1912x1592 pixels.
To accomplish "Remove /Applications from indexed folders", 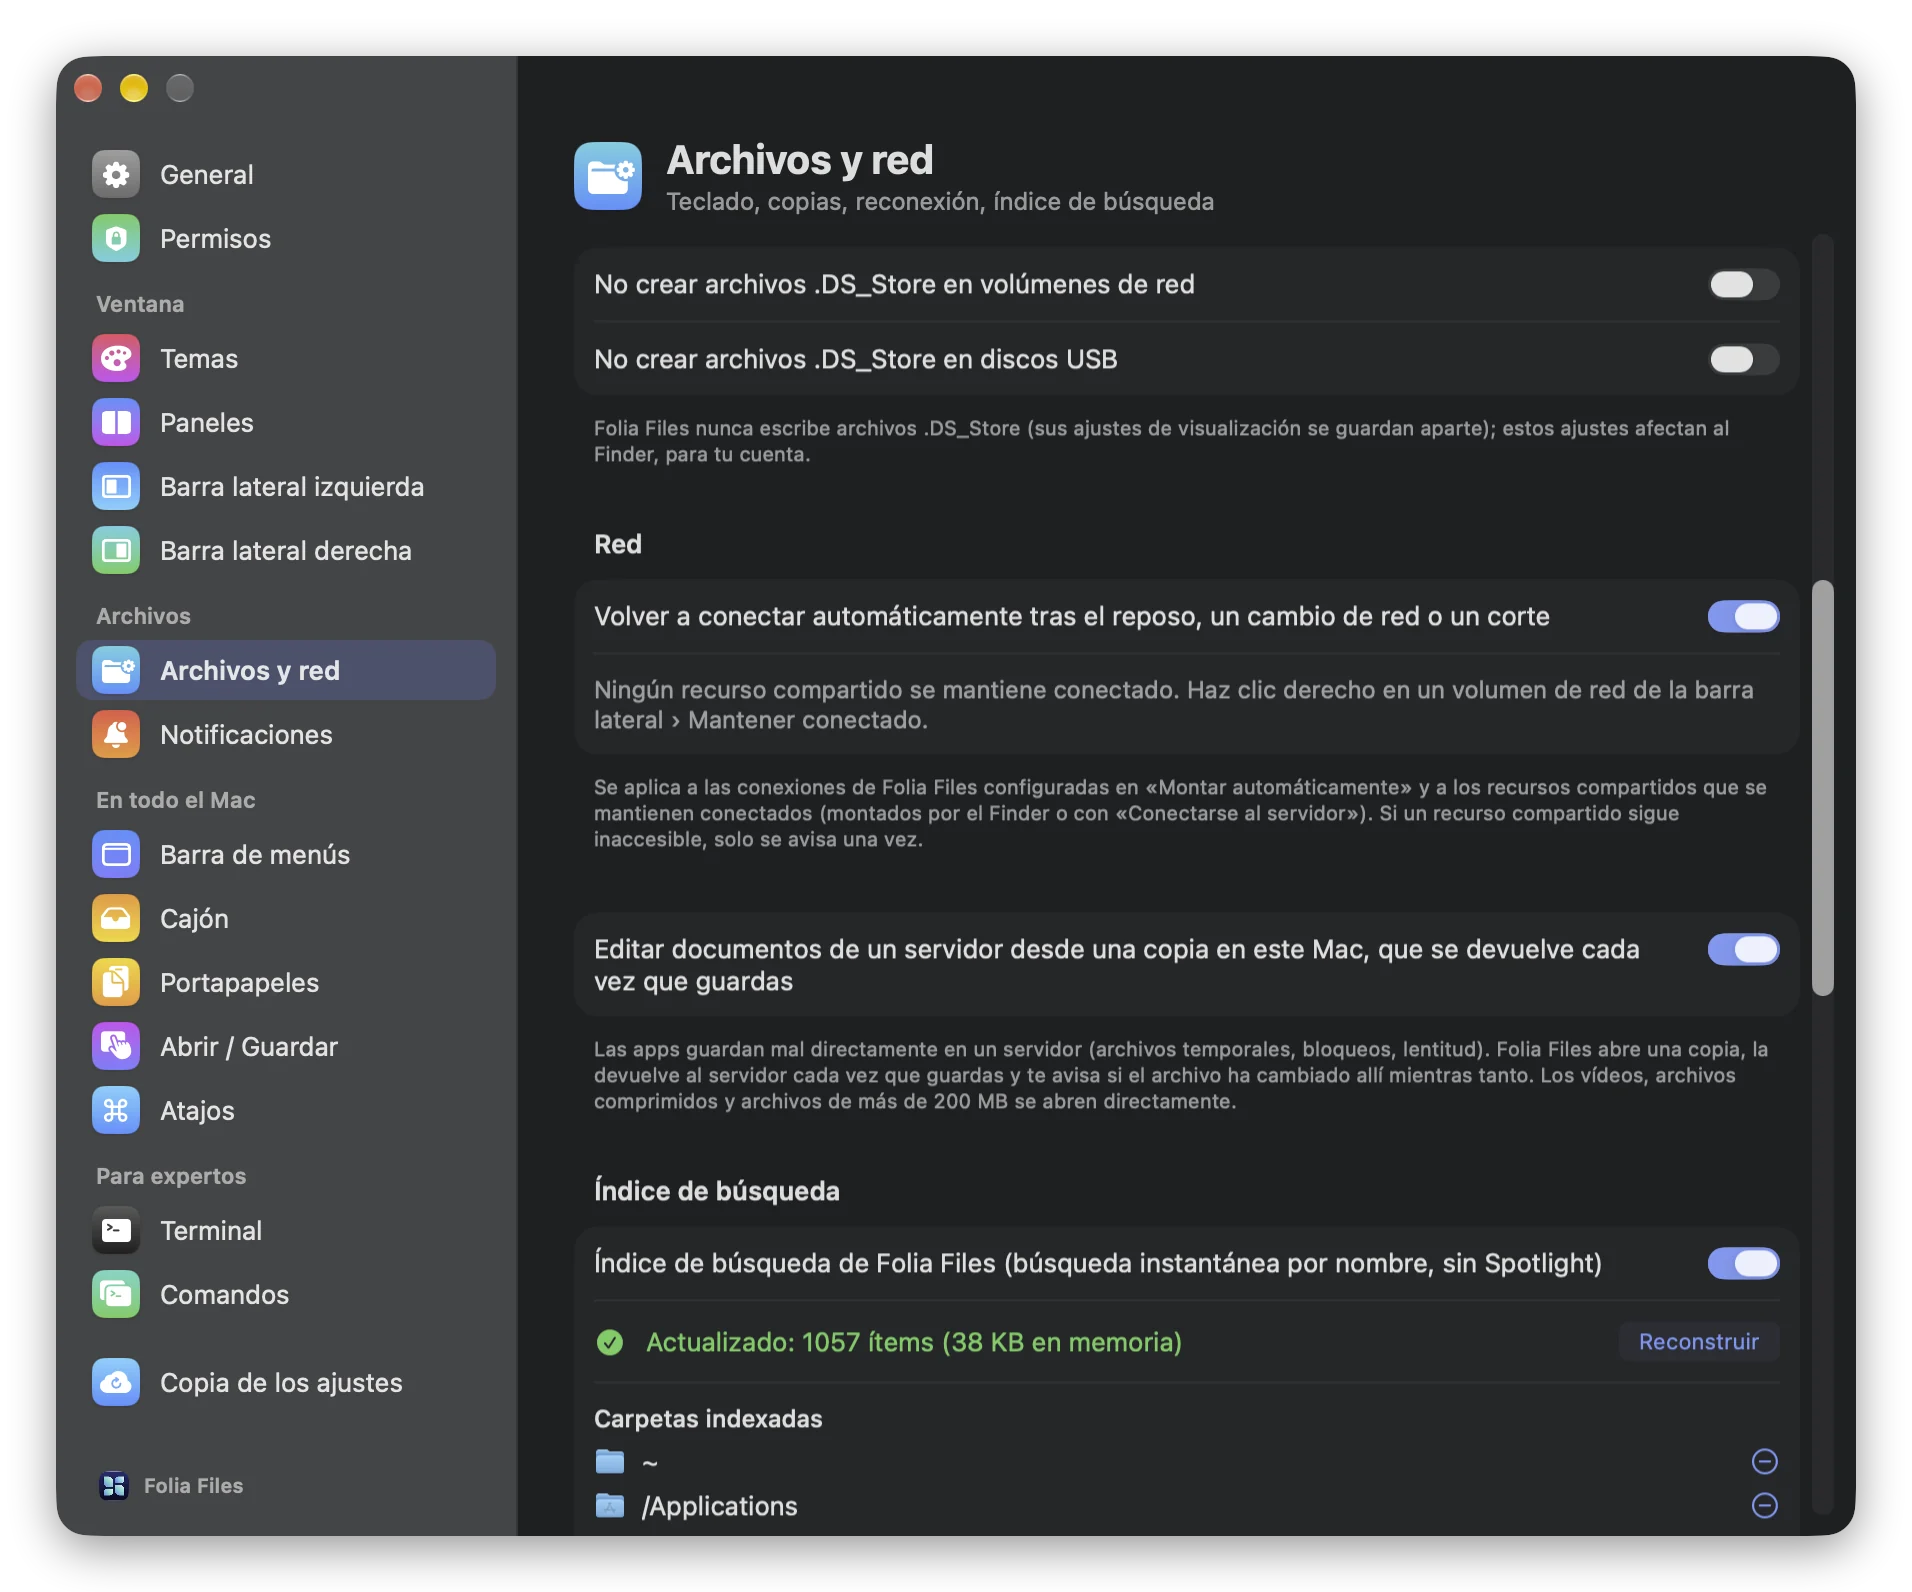I will [x=1765, y=1506].
